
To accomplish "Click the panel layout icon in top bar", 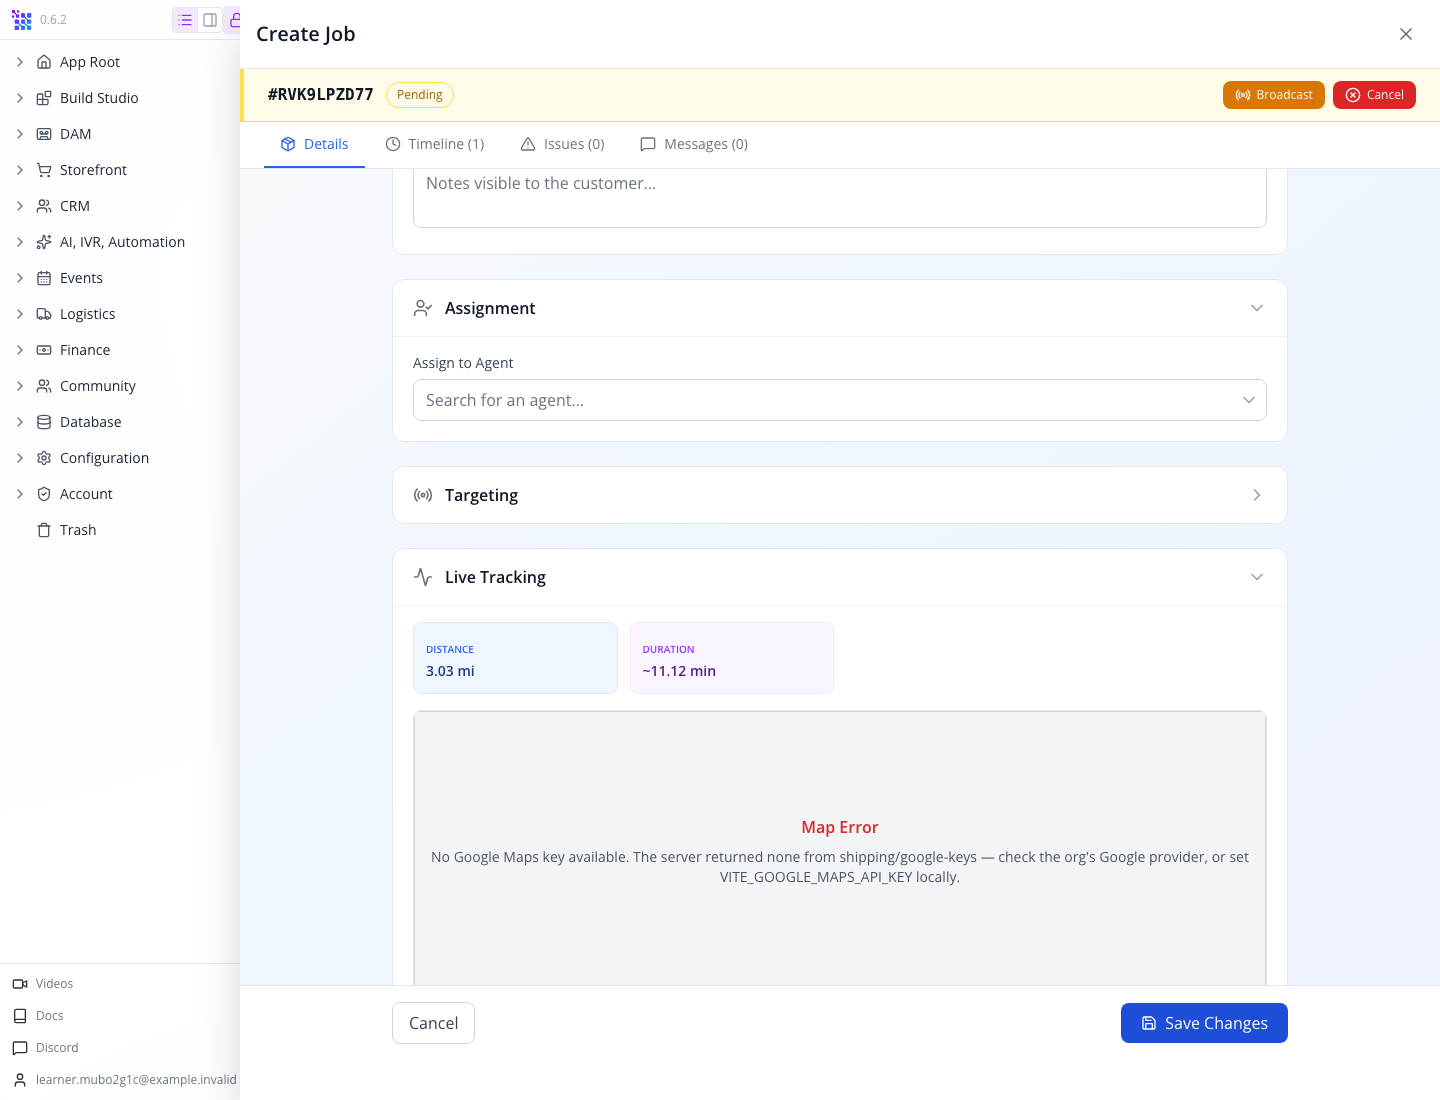I will tap(210, 20).
